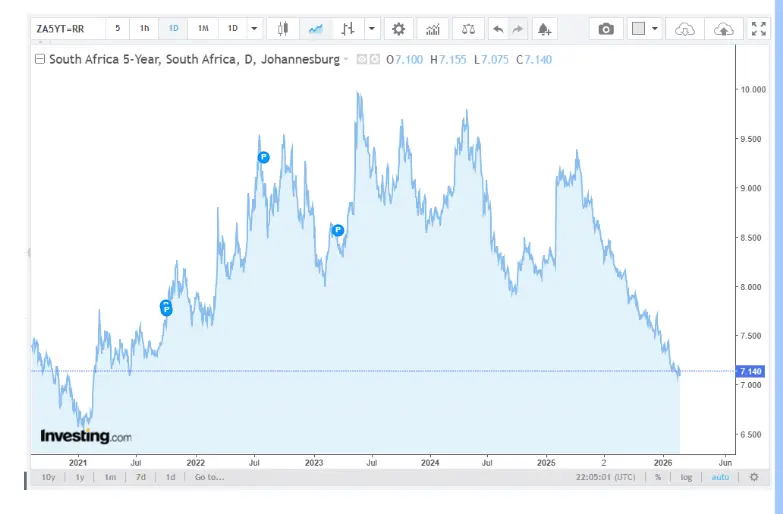This screenshot has width=783, height=514.
Task: Select 5 minute interval
Action: coord(117,28)
